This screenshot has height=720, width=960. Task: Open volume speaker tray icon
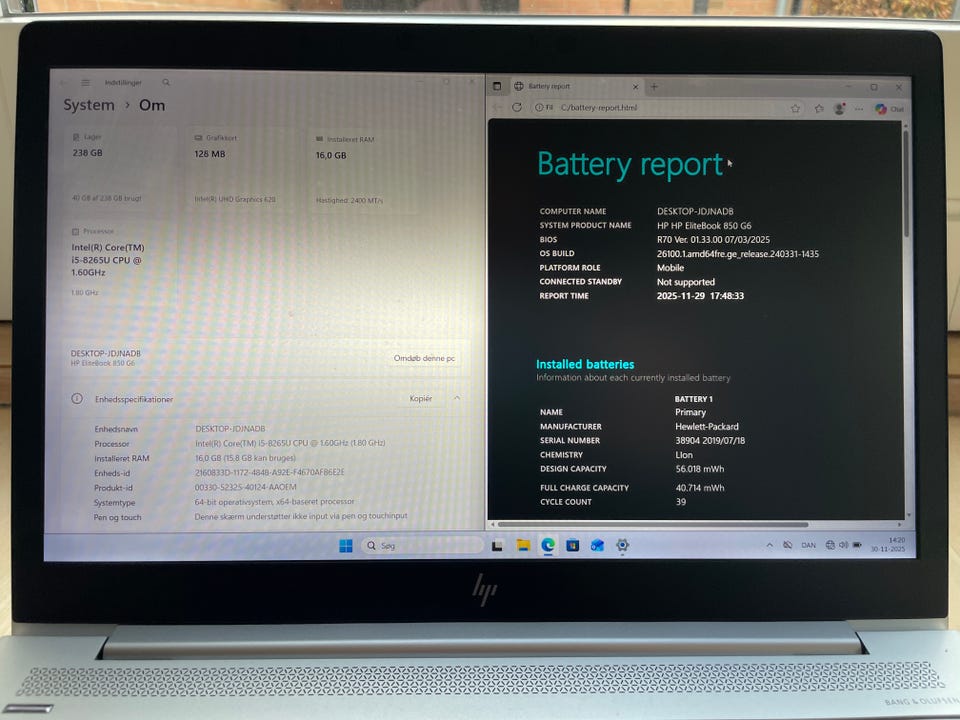(844, 545)
